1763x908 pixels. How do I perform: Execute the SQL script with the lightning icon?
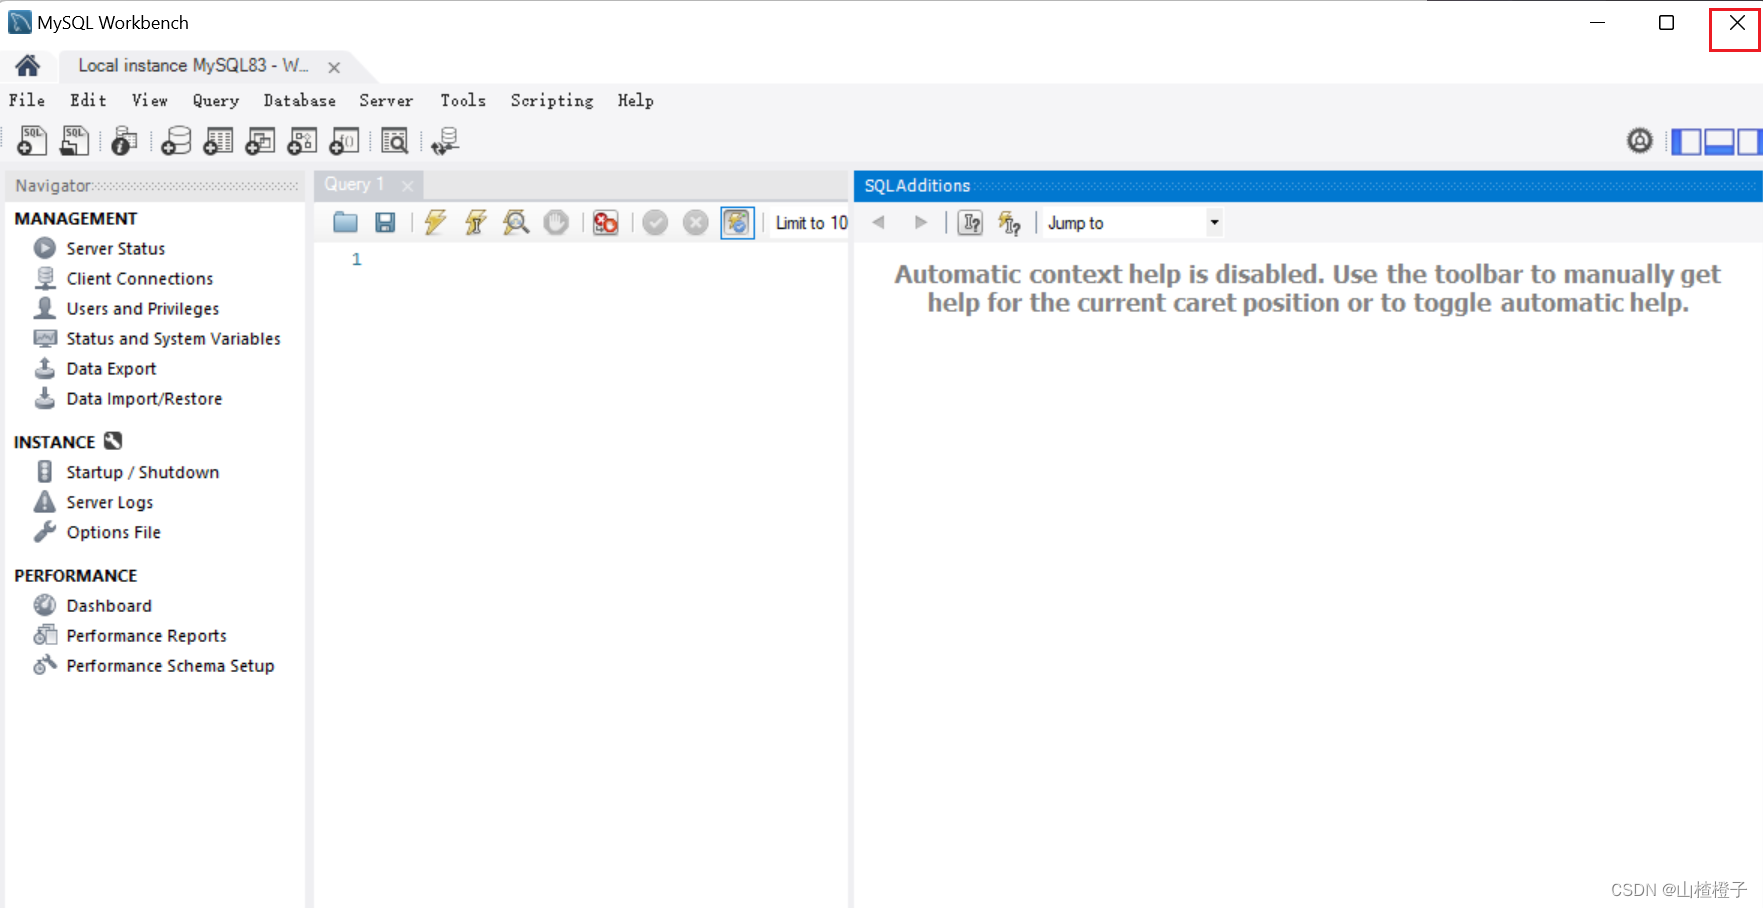[x=434, y=222]
